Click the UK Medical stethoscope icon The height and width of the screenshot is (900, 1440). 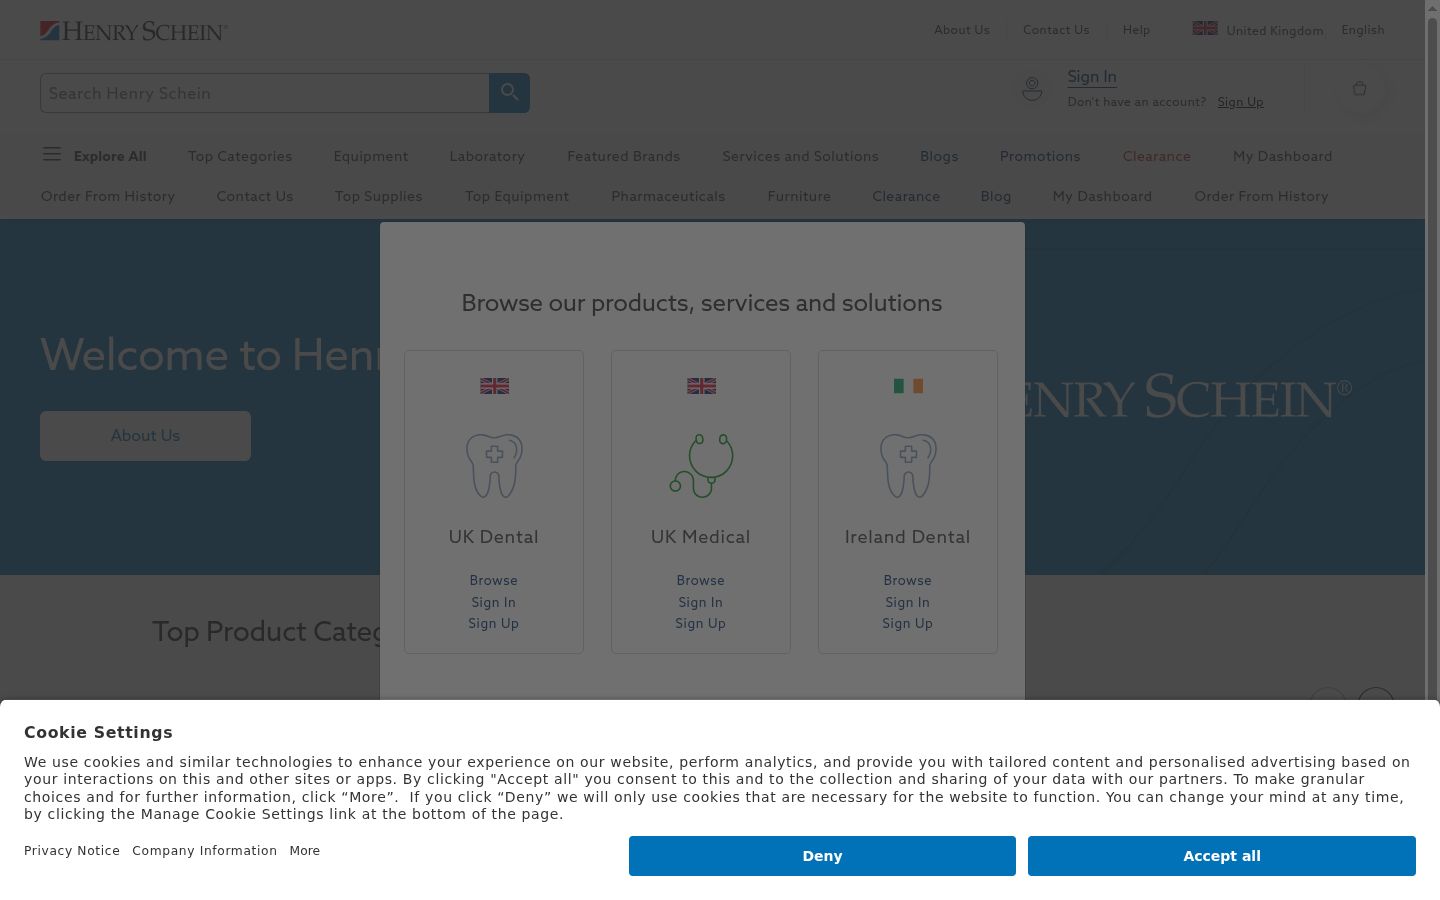701,465
